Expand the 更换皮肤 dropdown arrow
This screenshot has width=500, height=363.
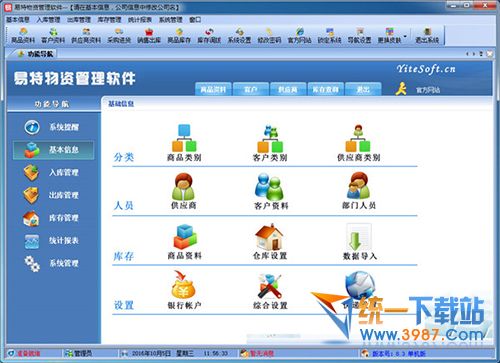(x=405, y=36)
